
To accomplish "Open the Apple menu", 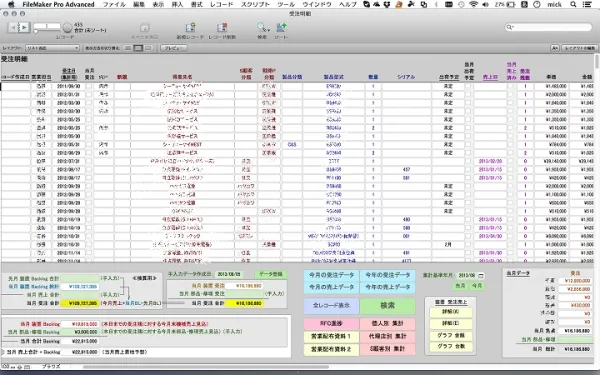I will 11,4.
